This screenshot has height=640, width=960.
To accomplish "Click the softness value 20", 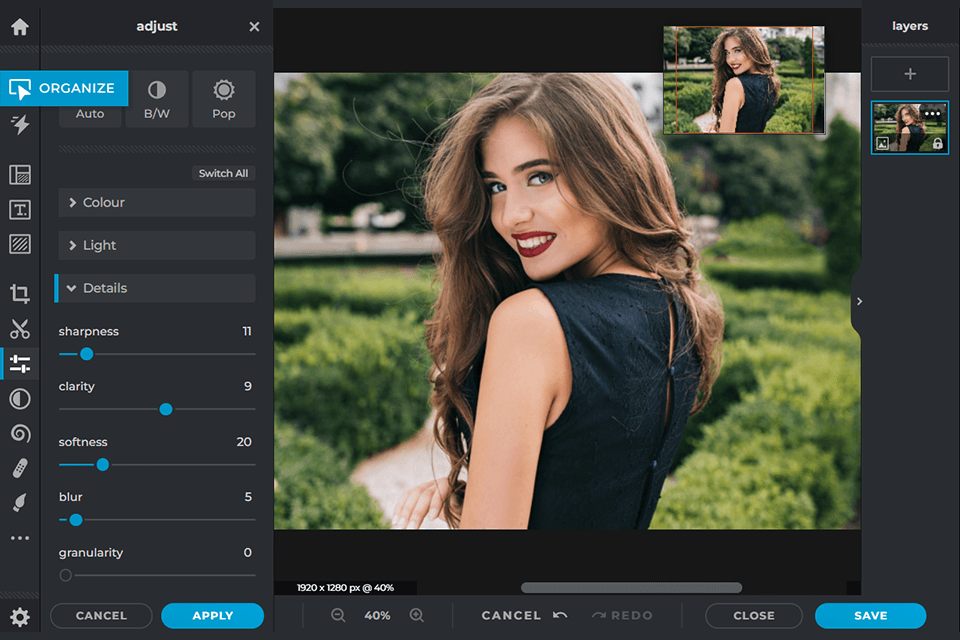I will 244,442.
